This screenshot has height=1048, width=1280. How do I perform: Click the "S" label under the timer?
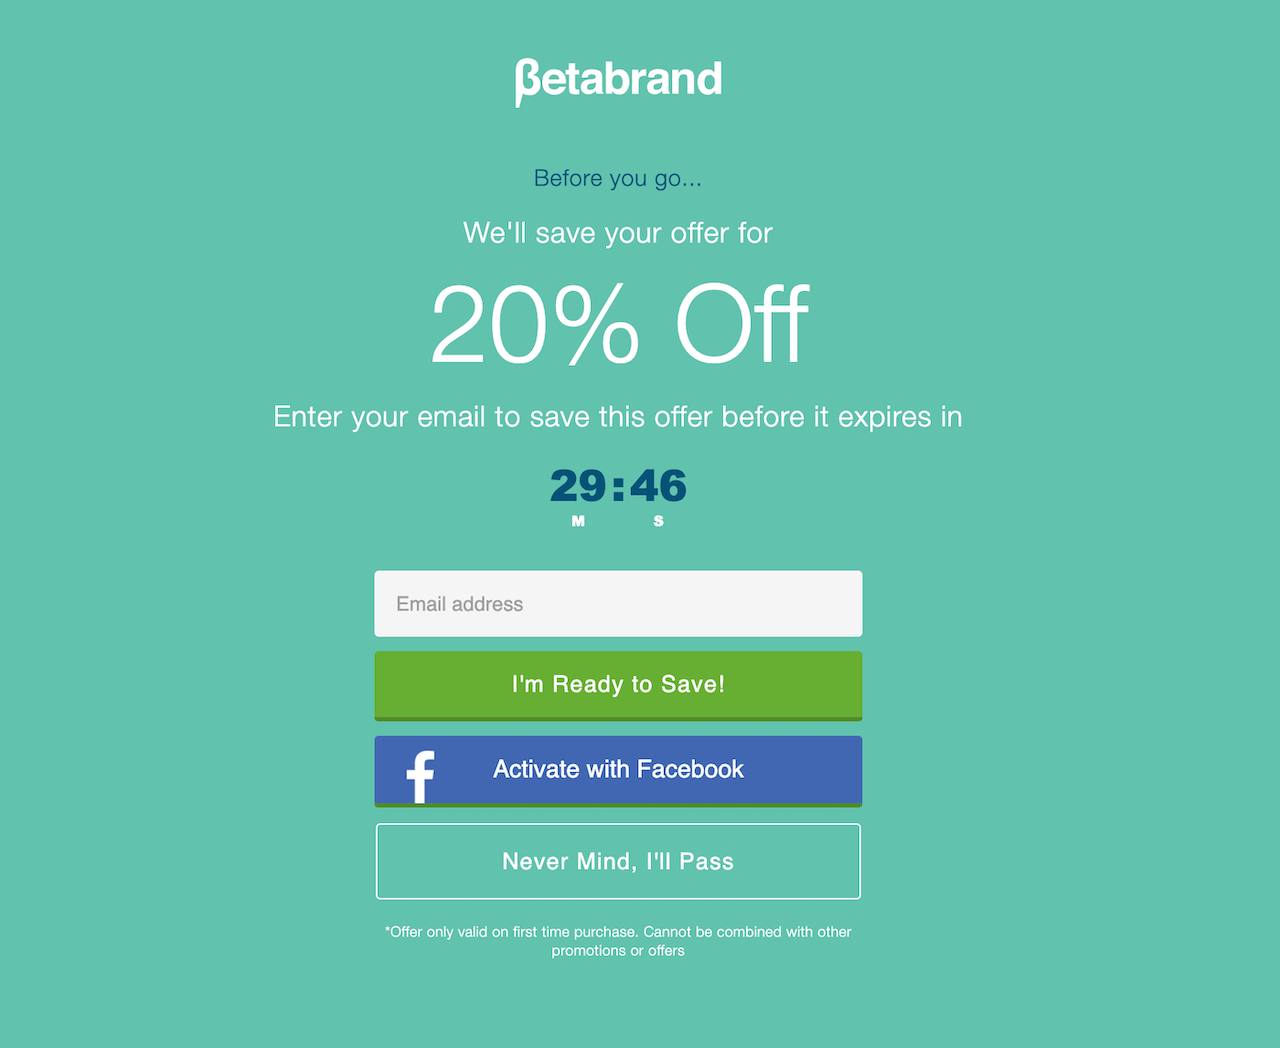[658, 521]
